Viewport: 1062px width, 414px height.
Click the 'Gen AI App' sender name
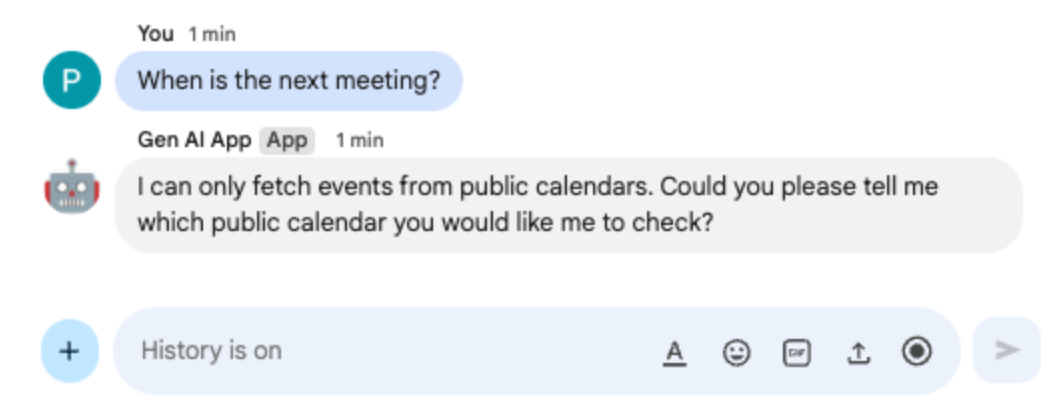point(194,140)
